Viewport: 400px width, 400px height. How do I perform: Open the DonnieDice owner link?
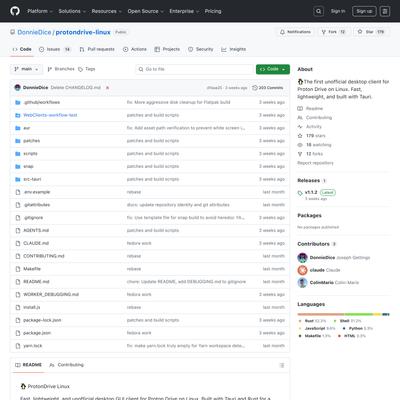[34, 32]
